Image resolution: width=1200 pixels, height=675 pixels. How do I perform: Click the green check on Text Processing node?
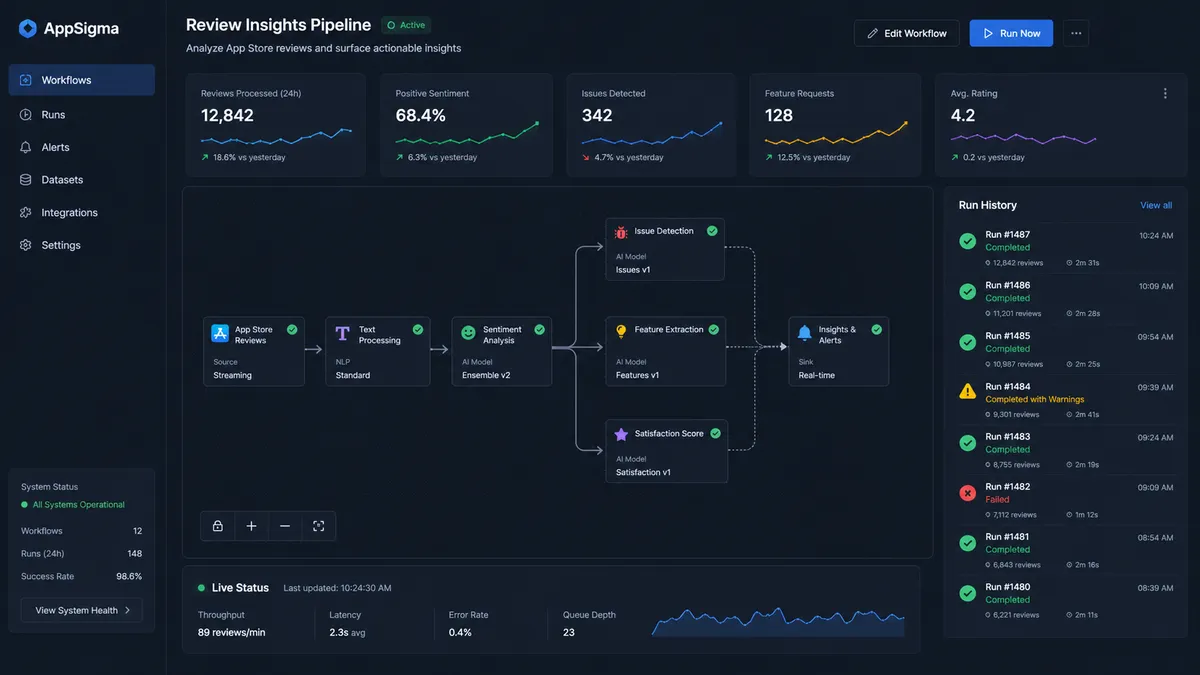pyautogui.click(x=417, y=329)
